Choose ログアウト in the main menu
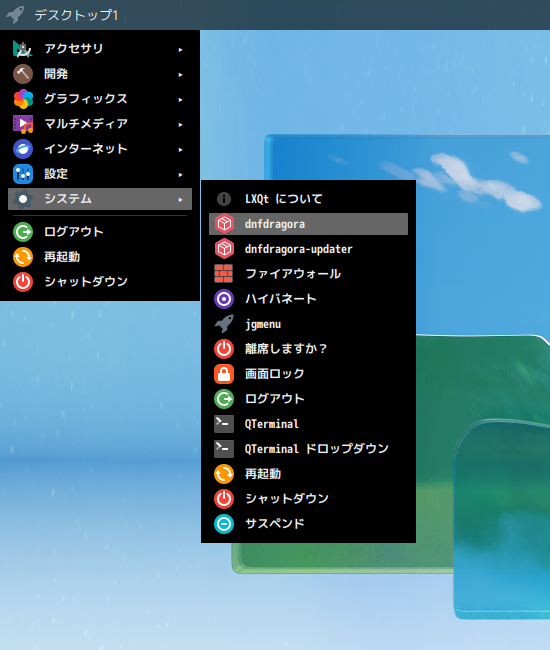This screenshot has height=650, width=550. click(100, 232)
